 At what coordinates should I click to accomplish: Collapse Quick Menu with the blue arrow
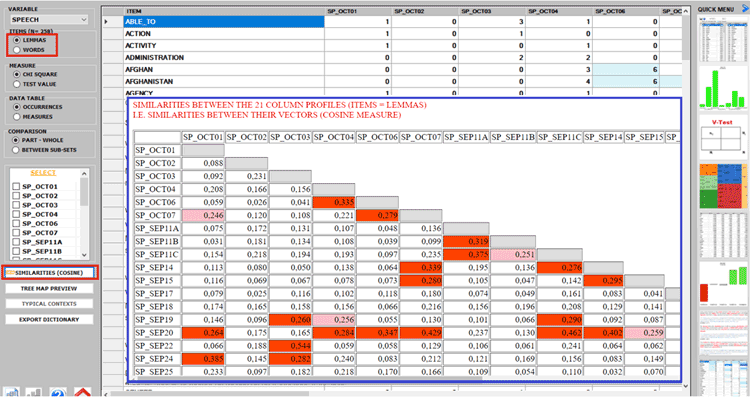point(744,9)
